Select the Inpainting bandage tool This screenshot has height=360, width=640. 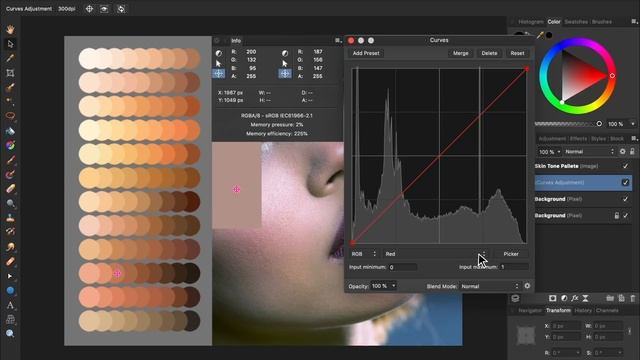(10, 262)
